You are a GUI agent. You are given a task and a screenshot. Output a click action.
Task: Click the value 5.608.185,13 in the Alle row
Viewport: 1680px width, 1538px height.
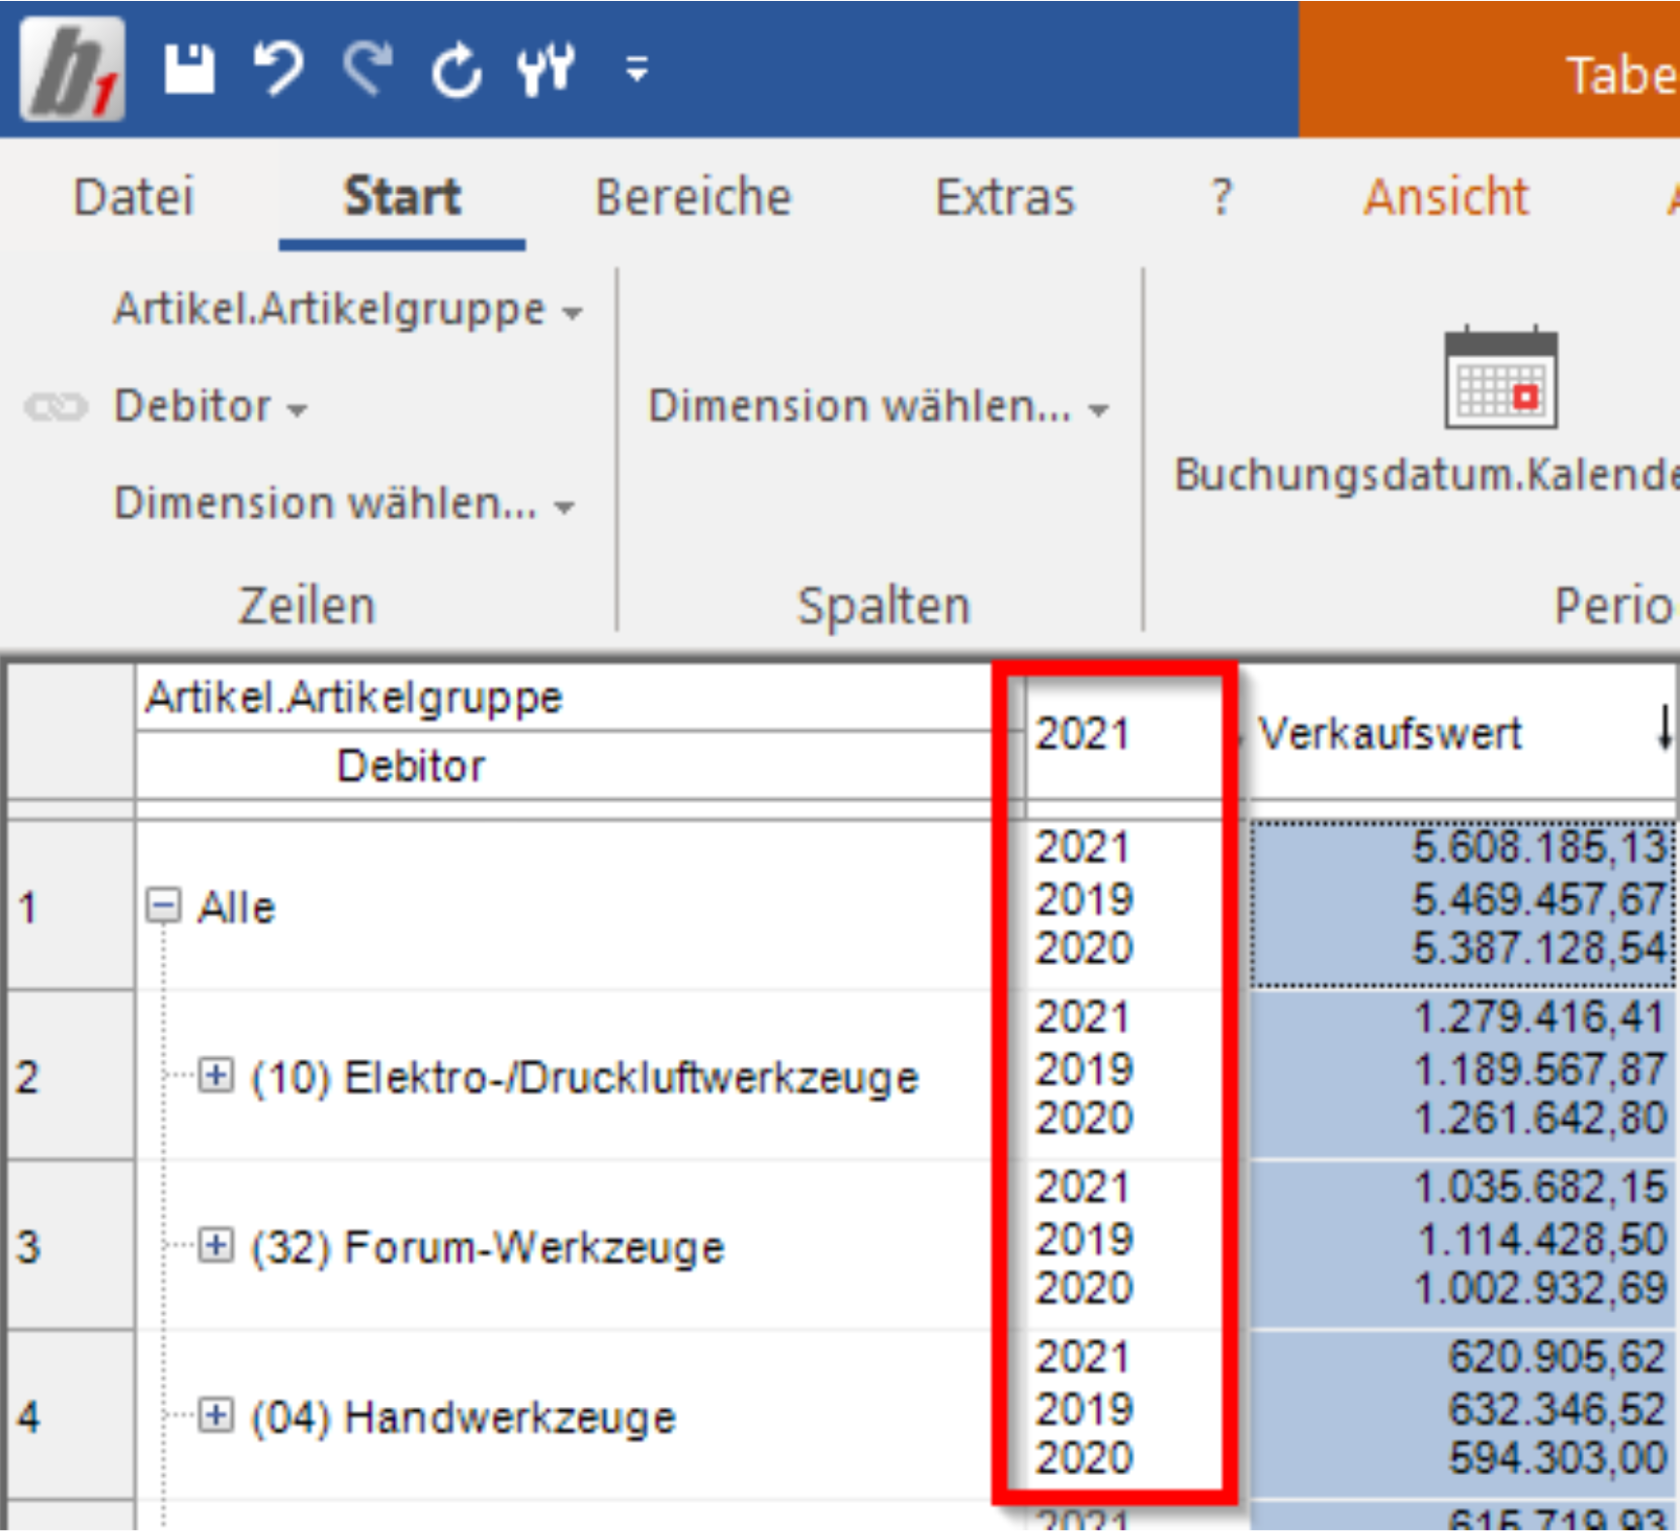(x=1540, y=847)
